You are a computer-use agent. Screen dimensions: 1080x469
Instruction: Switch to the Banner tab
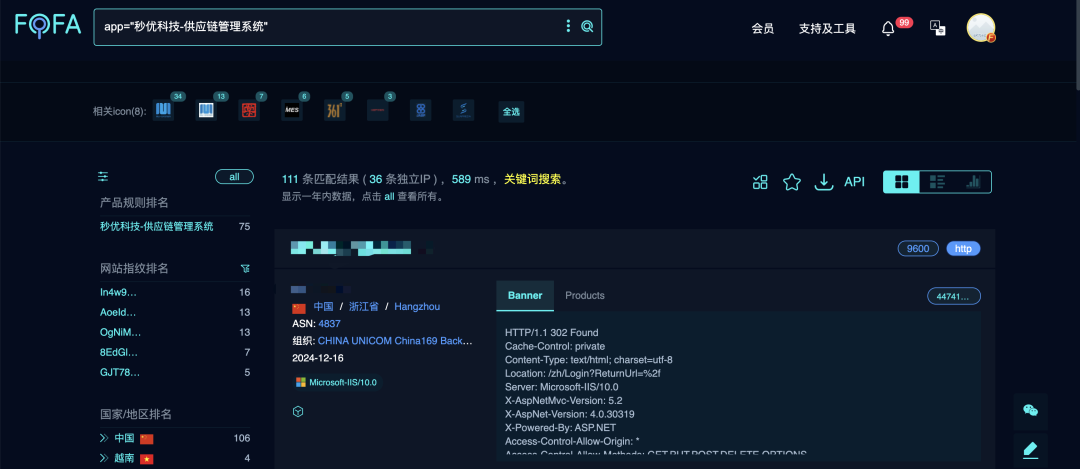click(x=525, y=295)
